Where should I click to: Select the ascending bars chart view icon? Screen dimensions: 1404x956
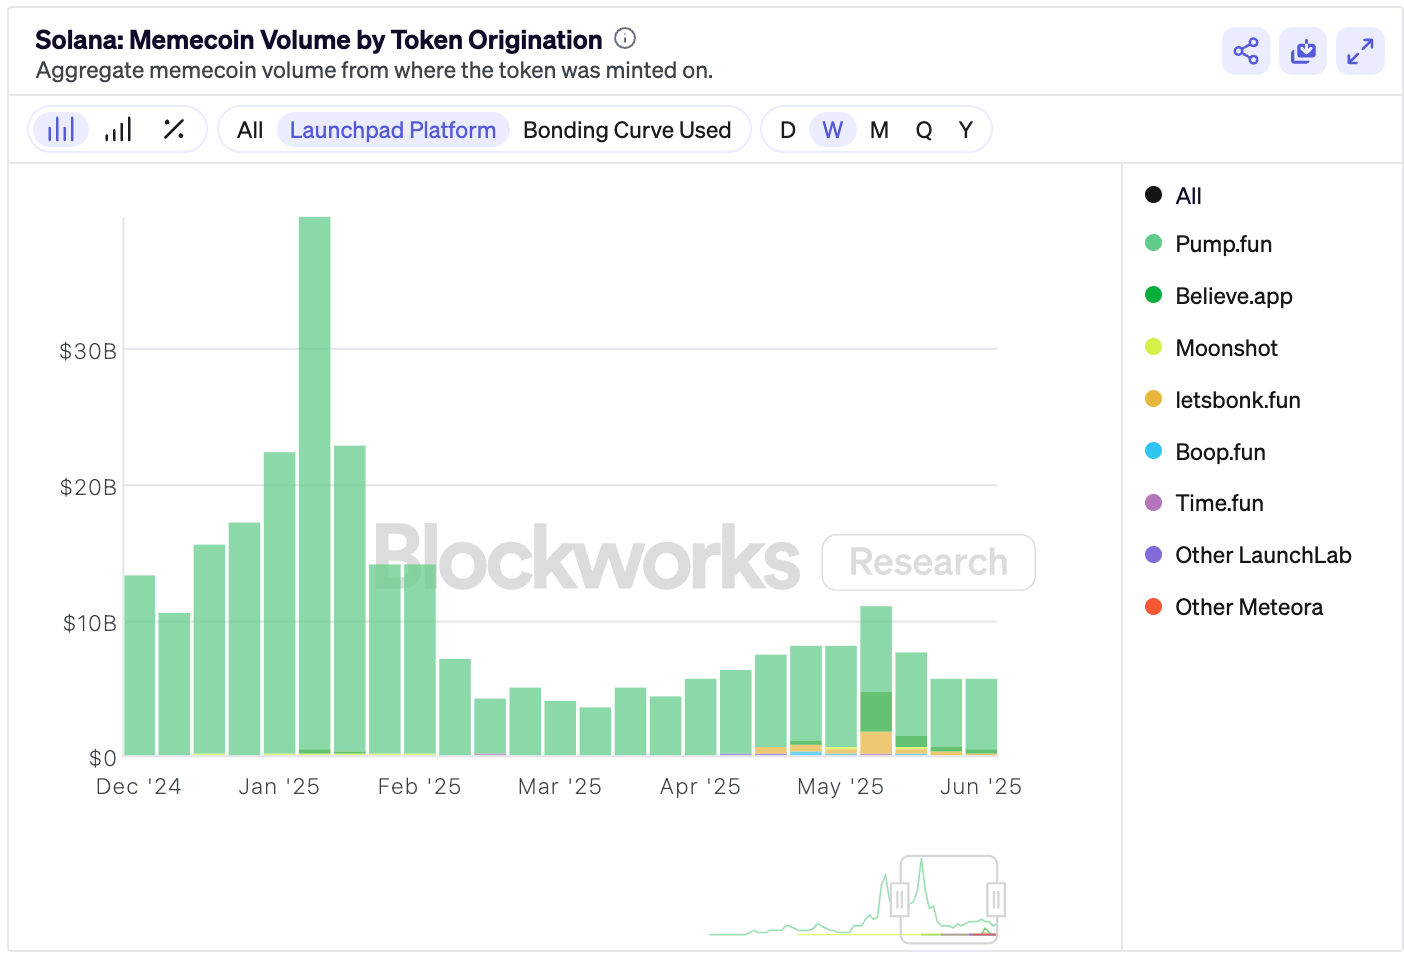[118, 130]
